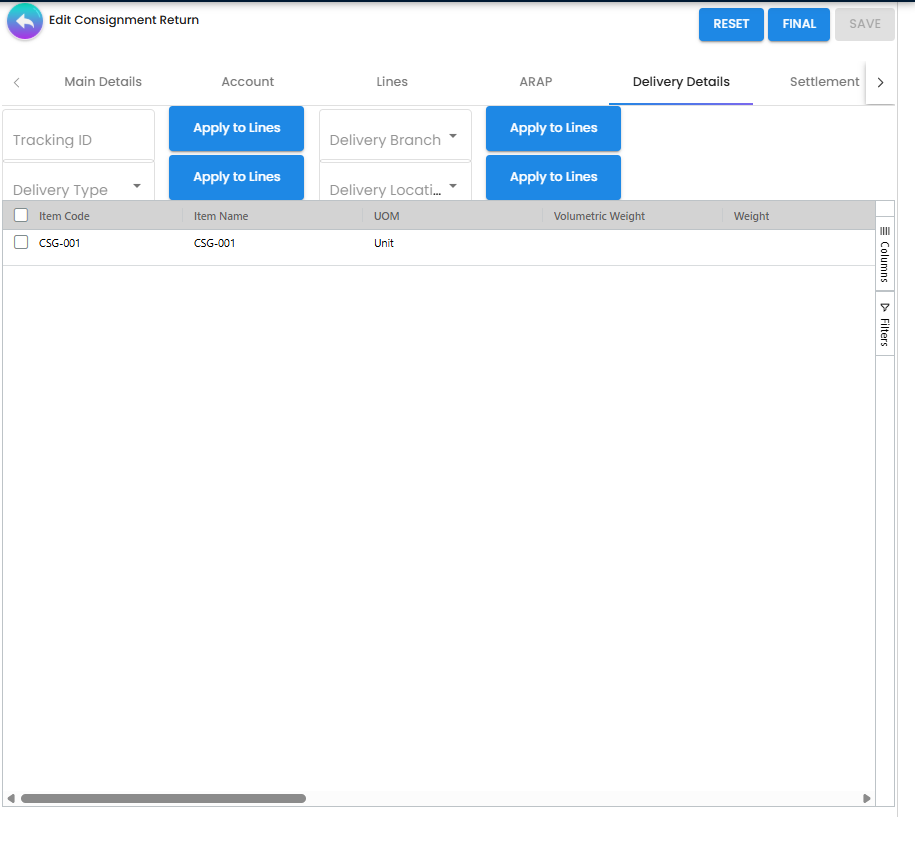Image resolution: width=915 pixels, height=852 pixels.
Task: Open the CSG-001 item code link
Action: click(59, 242)
